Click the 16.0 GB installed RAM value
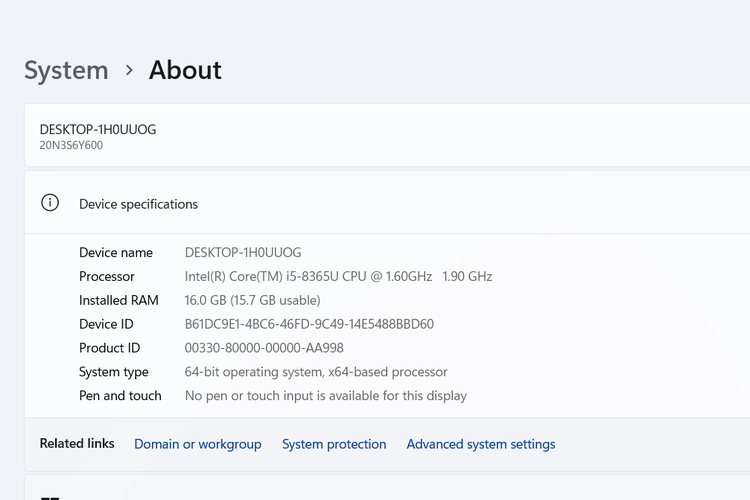 252,300
